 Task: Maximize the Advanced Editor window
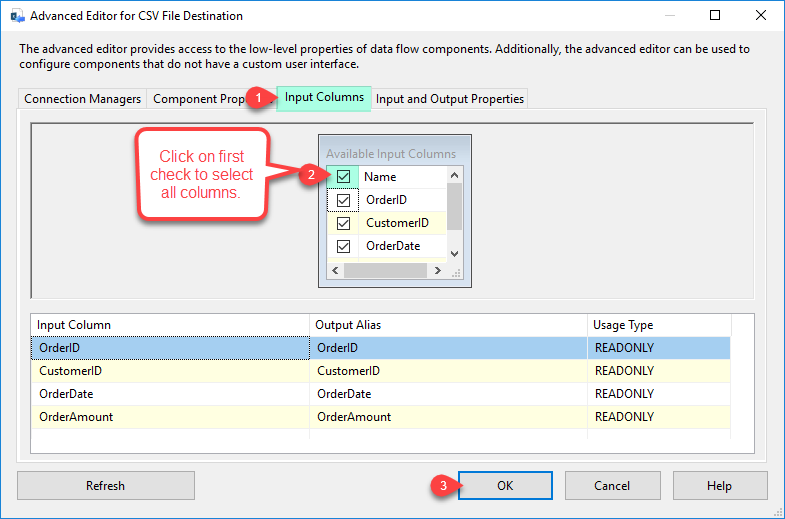point(715,16)
